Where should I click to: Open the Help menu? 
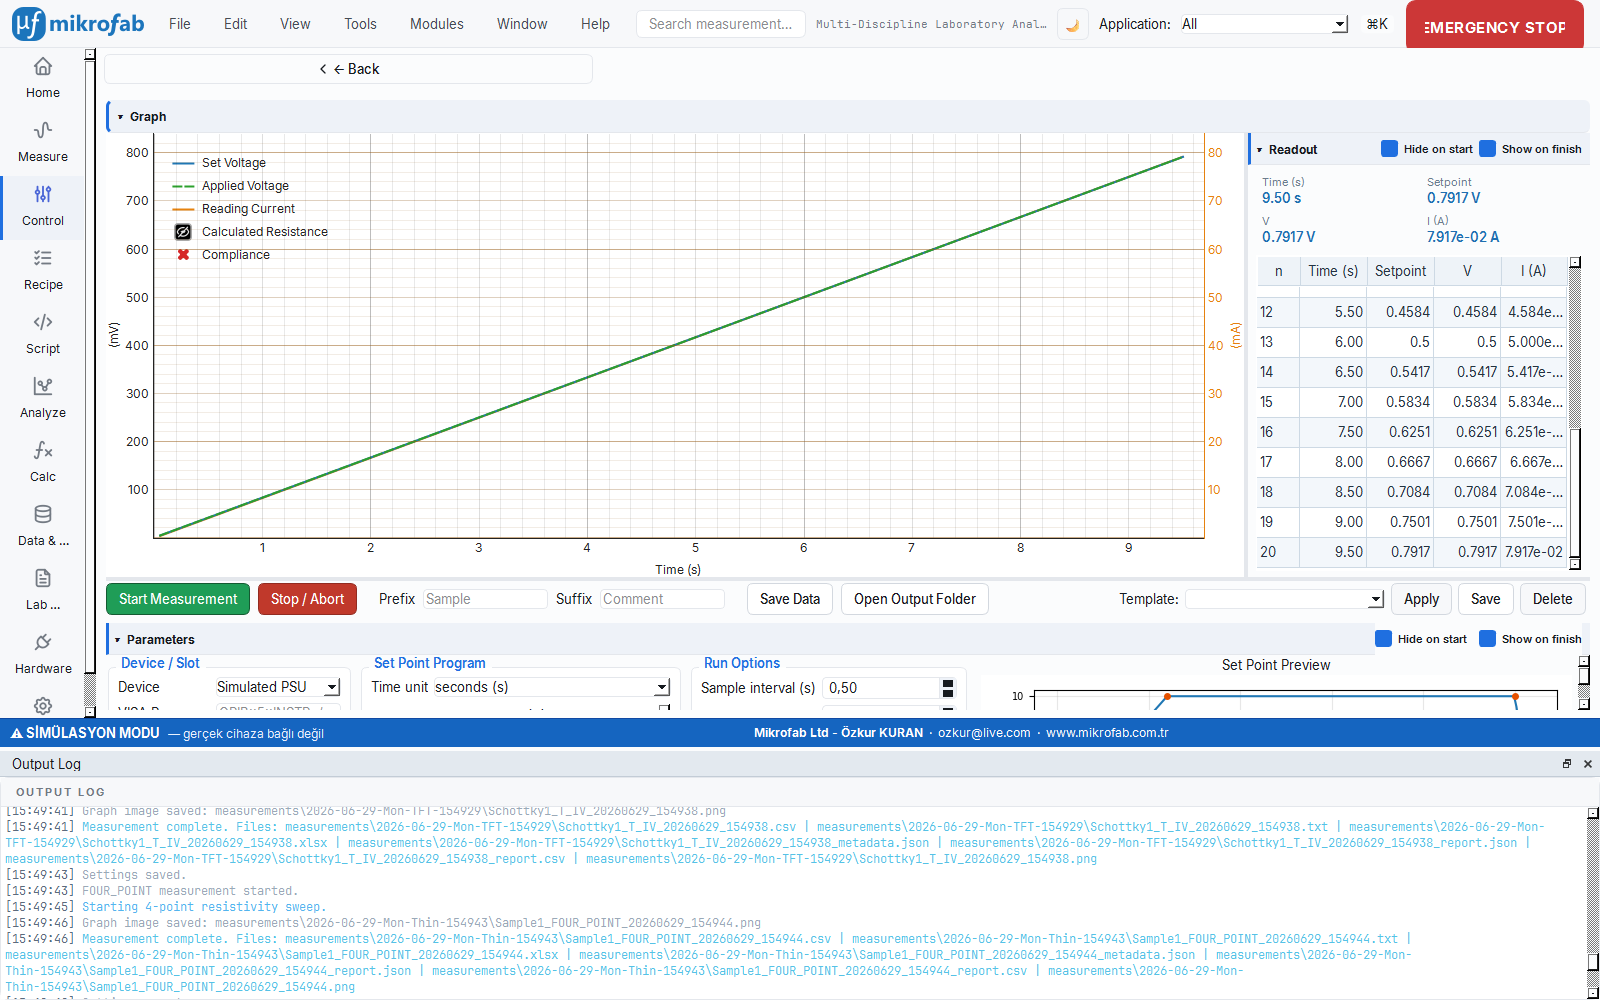(x=595, y=24)
